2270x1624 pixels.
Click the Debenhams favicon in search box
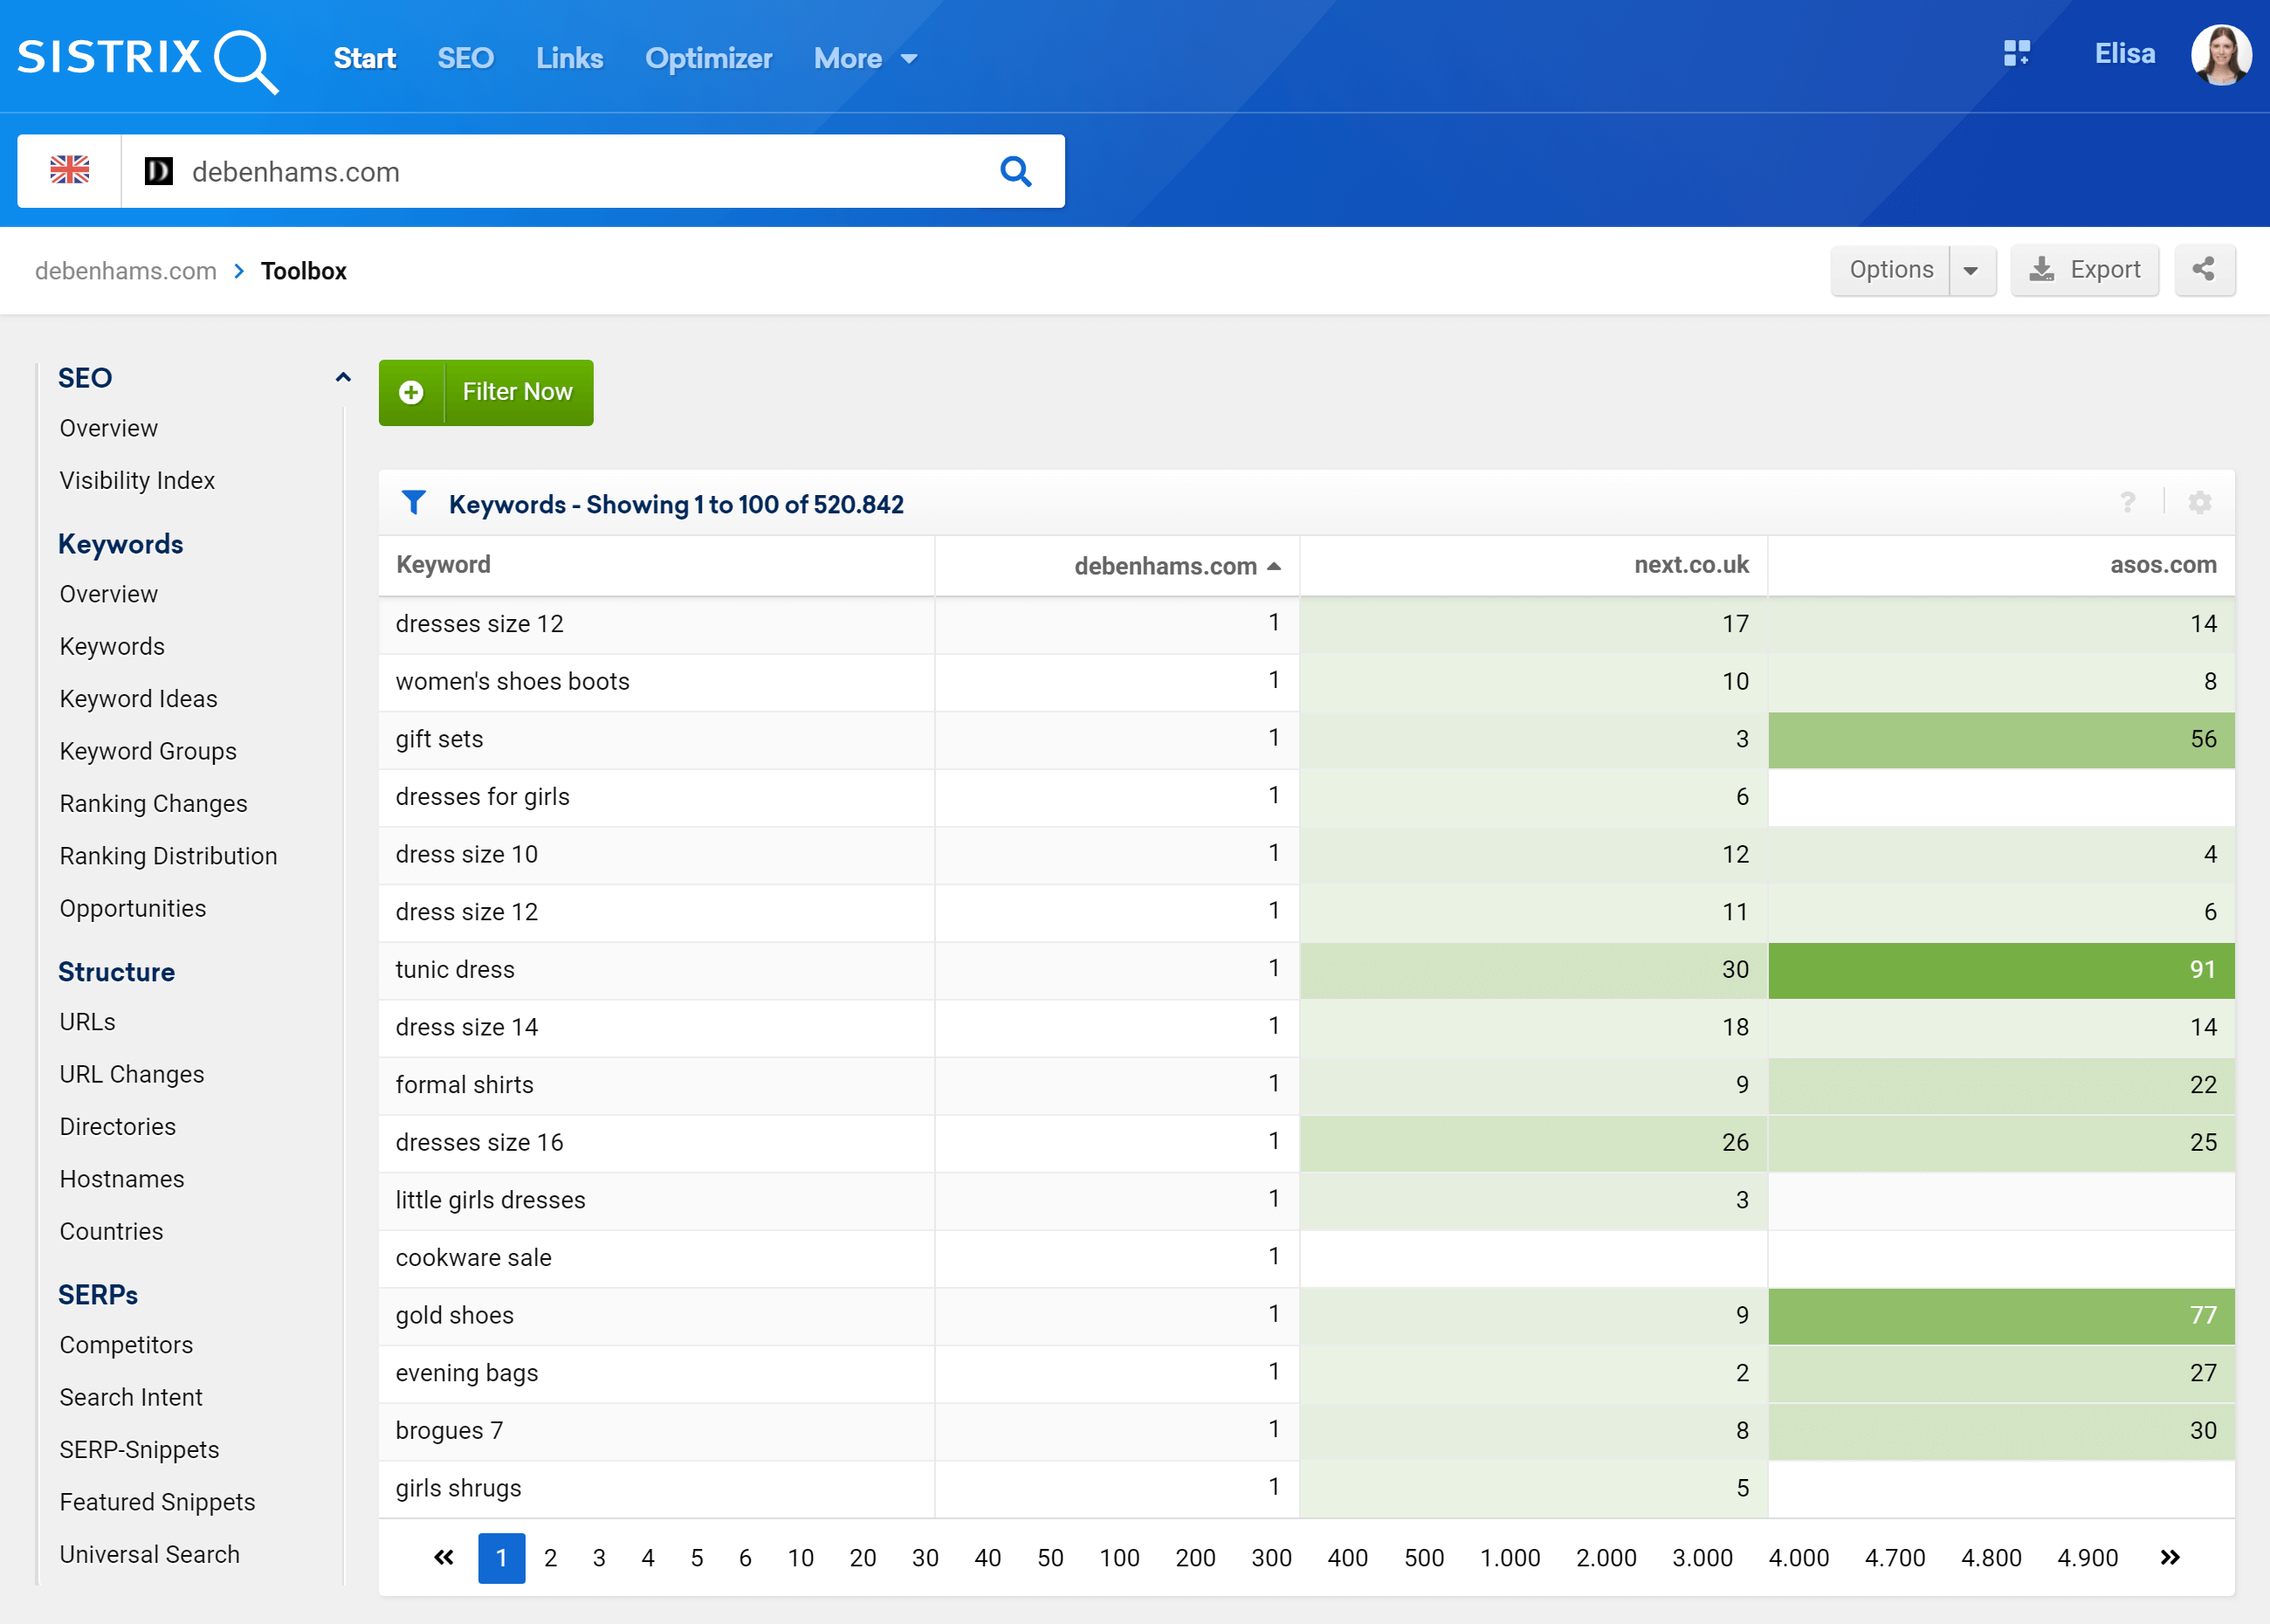(159, 171)
